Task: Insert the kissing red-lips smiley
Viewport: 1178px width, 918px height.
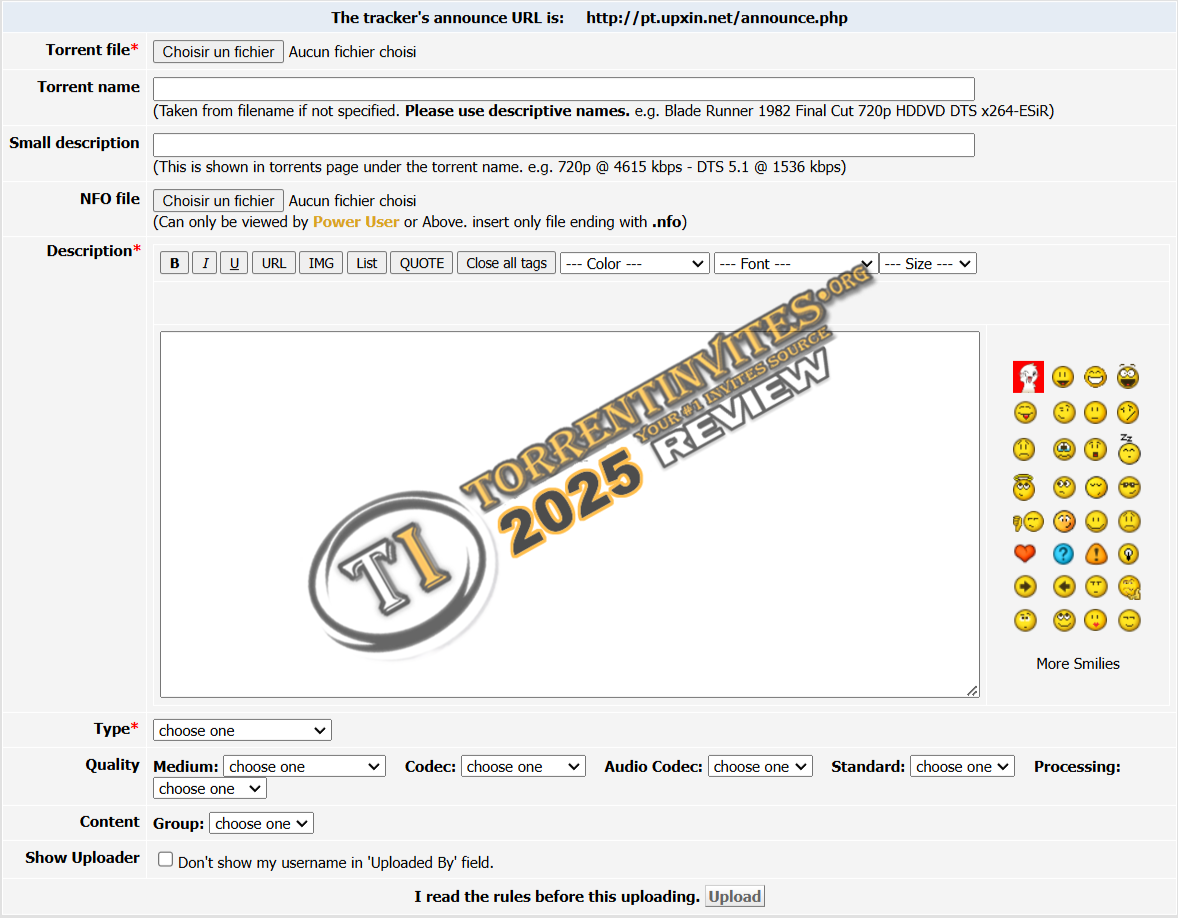Action: pyautogui.click(x=1095, y=621)
